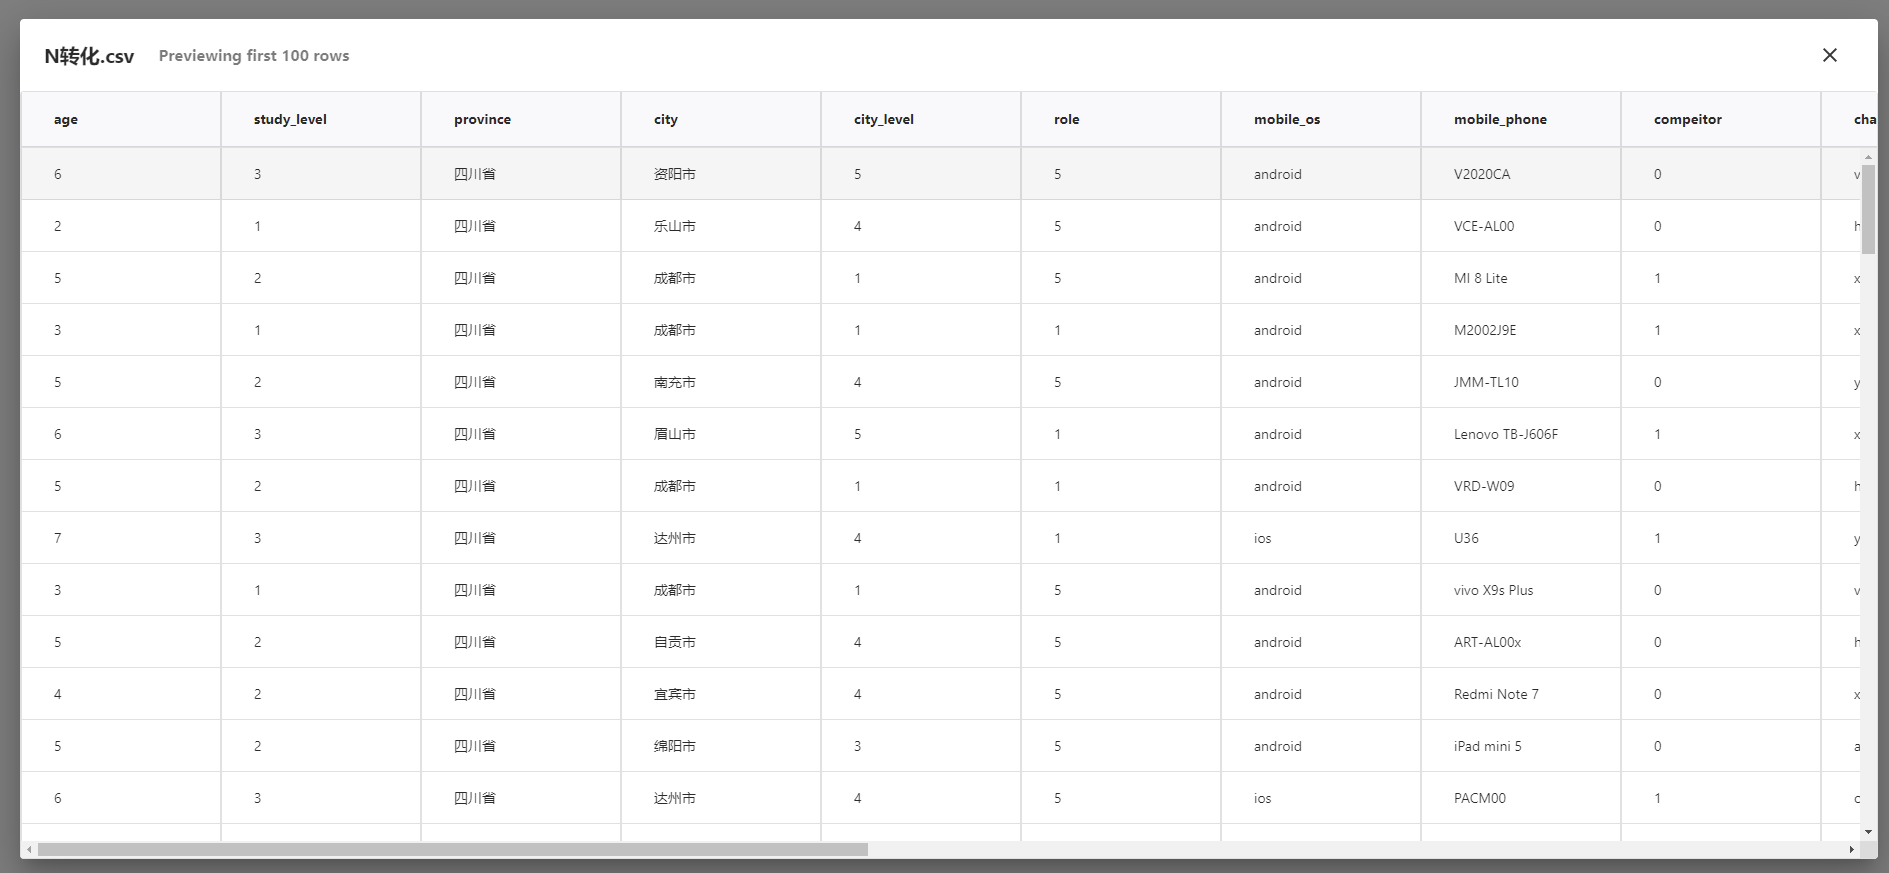Click the vertical scrollbar down arrow
Image resolution: width=1889 pixels, height=873 pixels.
point(1868,831)
